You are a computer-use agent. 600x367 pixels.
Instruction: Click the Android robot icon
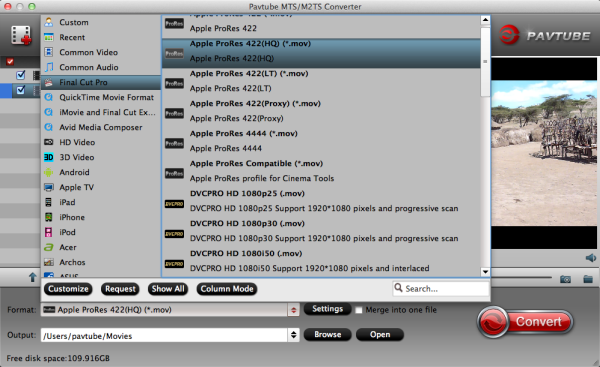point(49,172)
